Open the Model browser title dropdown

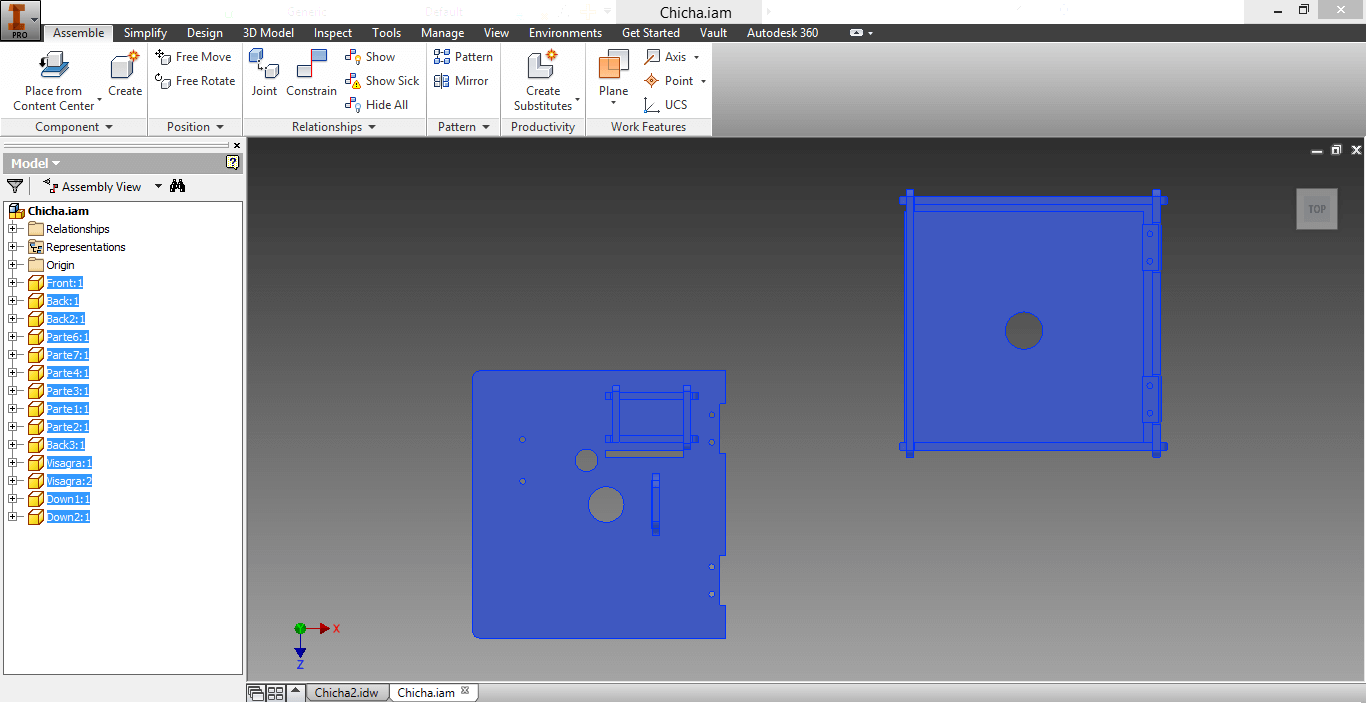point(56,164)
